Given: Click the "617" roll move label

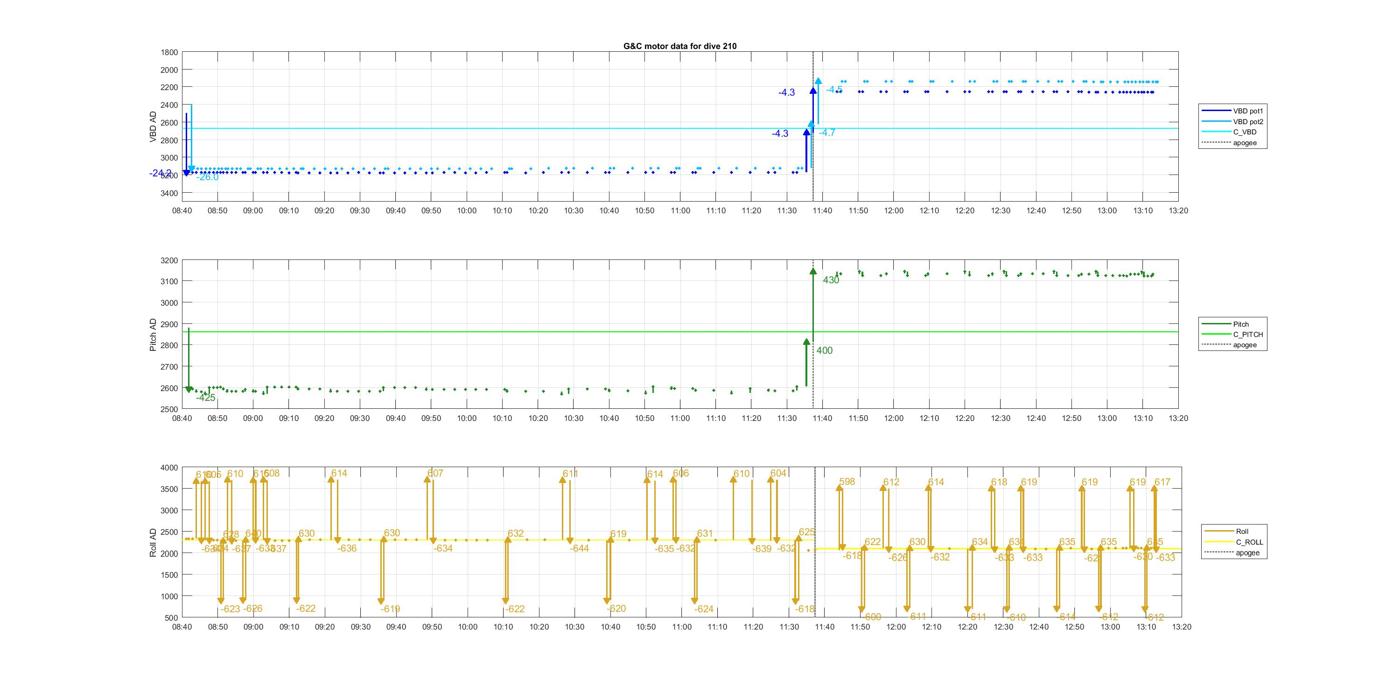Looking at the screenshot, I should point(1162,482).
